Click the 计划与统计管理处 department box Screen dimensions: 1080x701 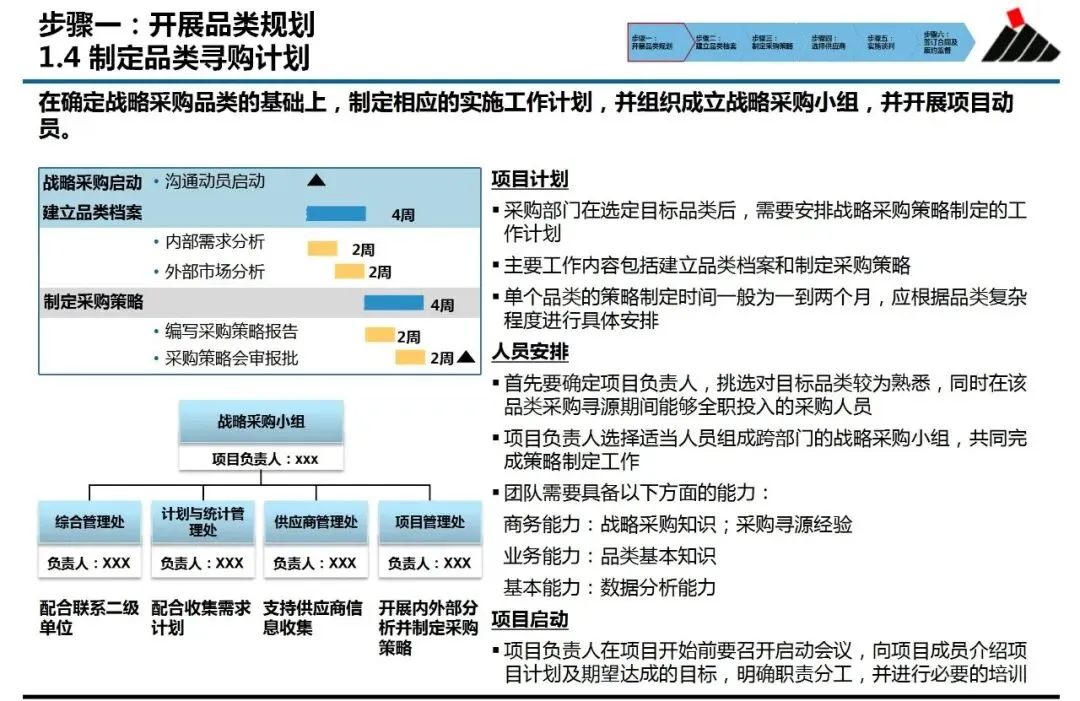(202, 521)
